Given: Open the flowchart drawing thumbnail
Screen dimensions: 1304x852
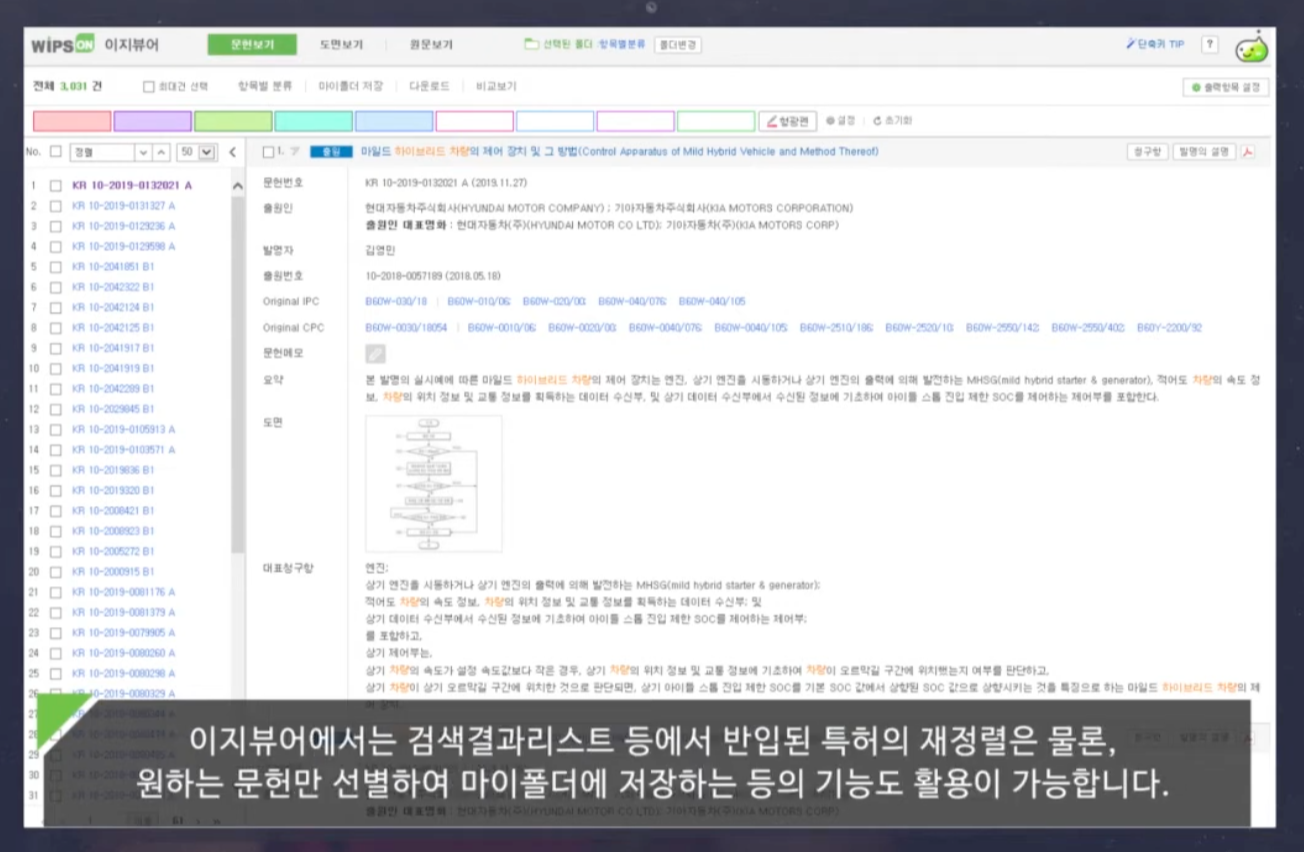Looking at the screenshot, I should coord(434,483).
